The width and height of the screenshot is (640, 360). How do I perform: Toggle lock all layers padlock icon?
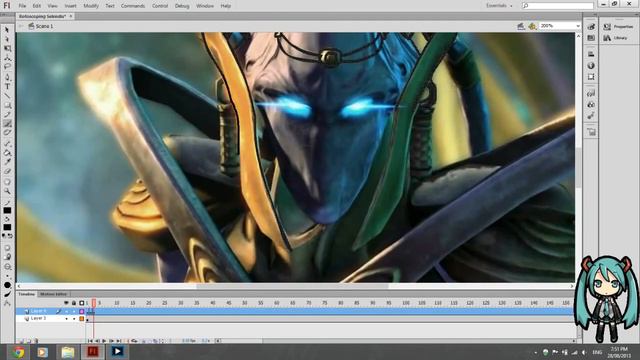pos(74,303)
